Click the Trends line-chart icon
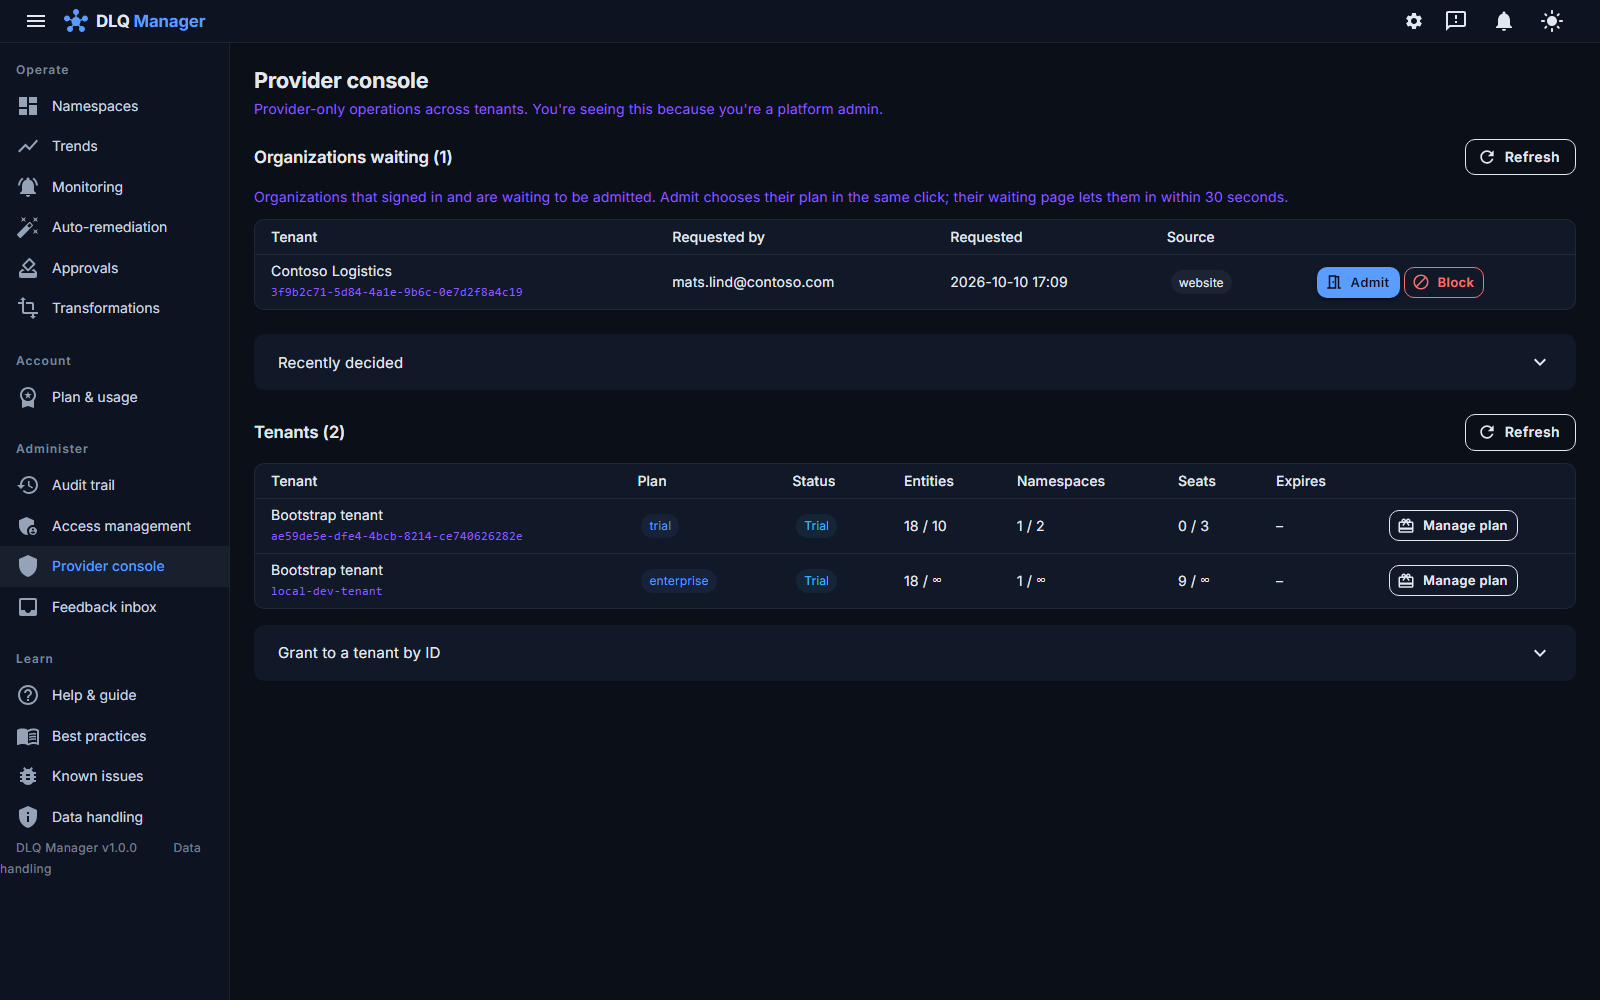1600x1000 pixels. (28, 146)
